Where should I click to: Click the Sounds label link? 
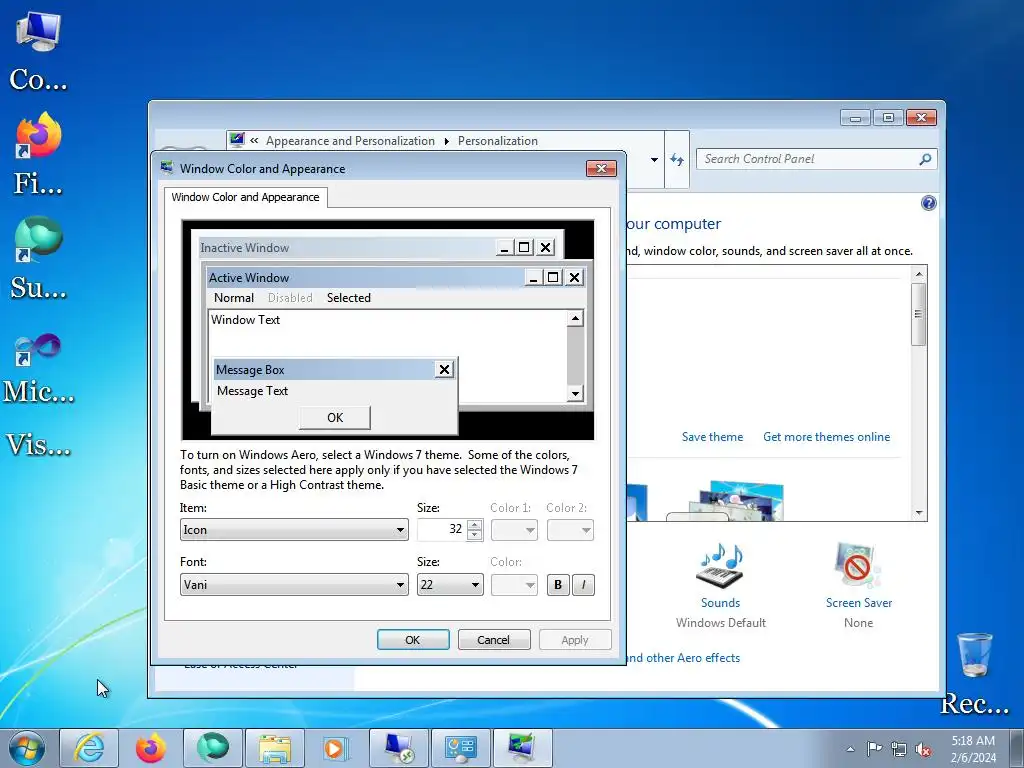[x=720, y=603]
